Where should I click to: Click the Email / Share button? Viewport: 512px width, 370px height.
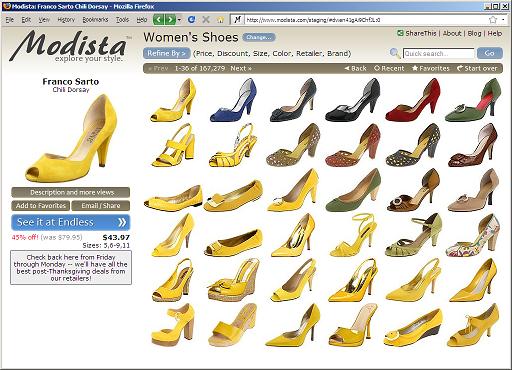click(101, 206)
